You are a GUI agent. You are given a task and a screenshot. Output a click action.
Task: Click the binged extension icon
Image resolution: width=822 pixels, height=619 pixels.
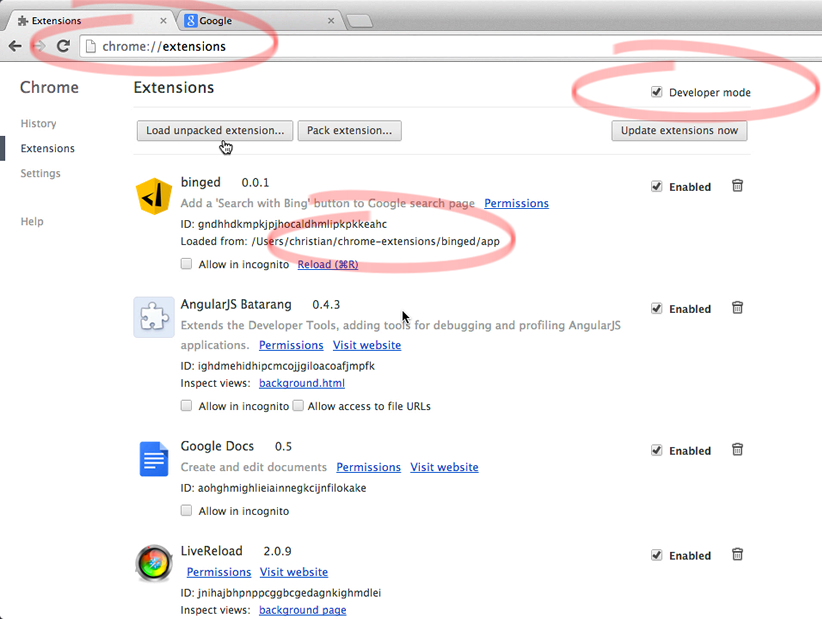tap(154, 196)
